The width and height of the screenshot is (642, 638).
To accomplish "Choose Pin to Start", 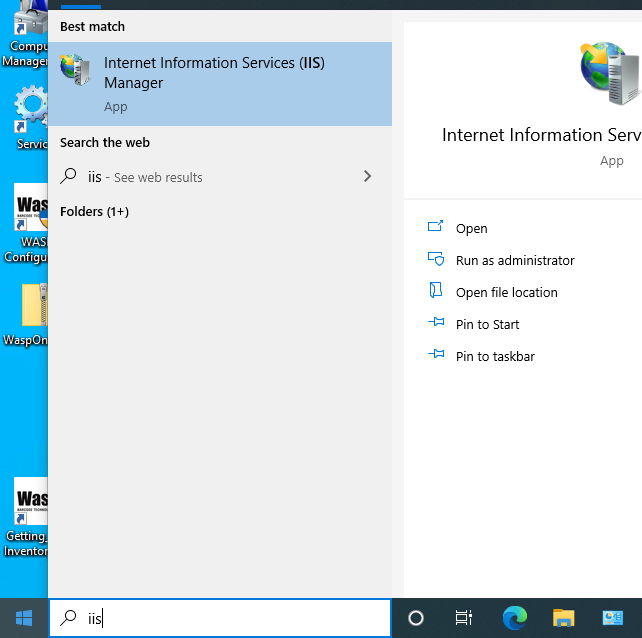I will [487, 324].
